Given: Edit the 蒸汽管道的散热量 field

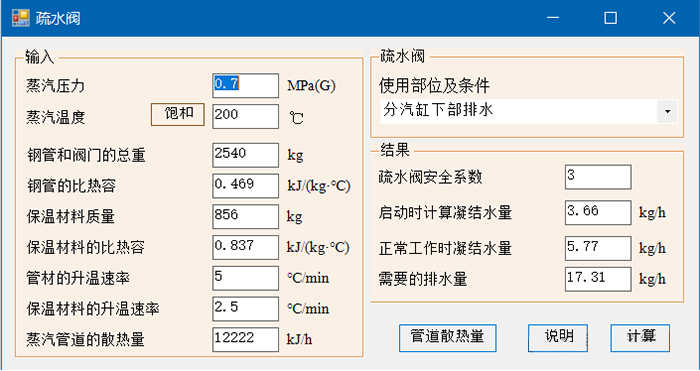Looking at the screenshot, I should coord(246,340).
